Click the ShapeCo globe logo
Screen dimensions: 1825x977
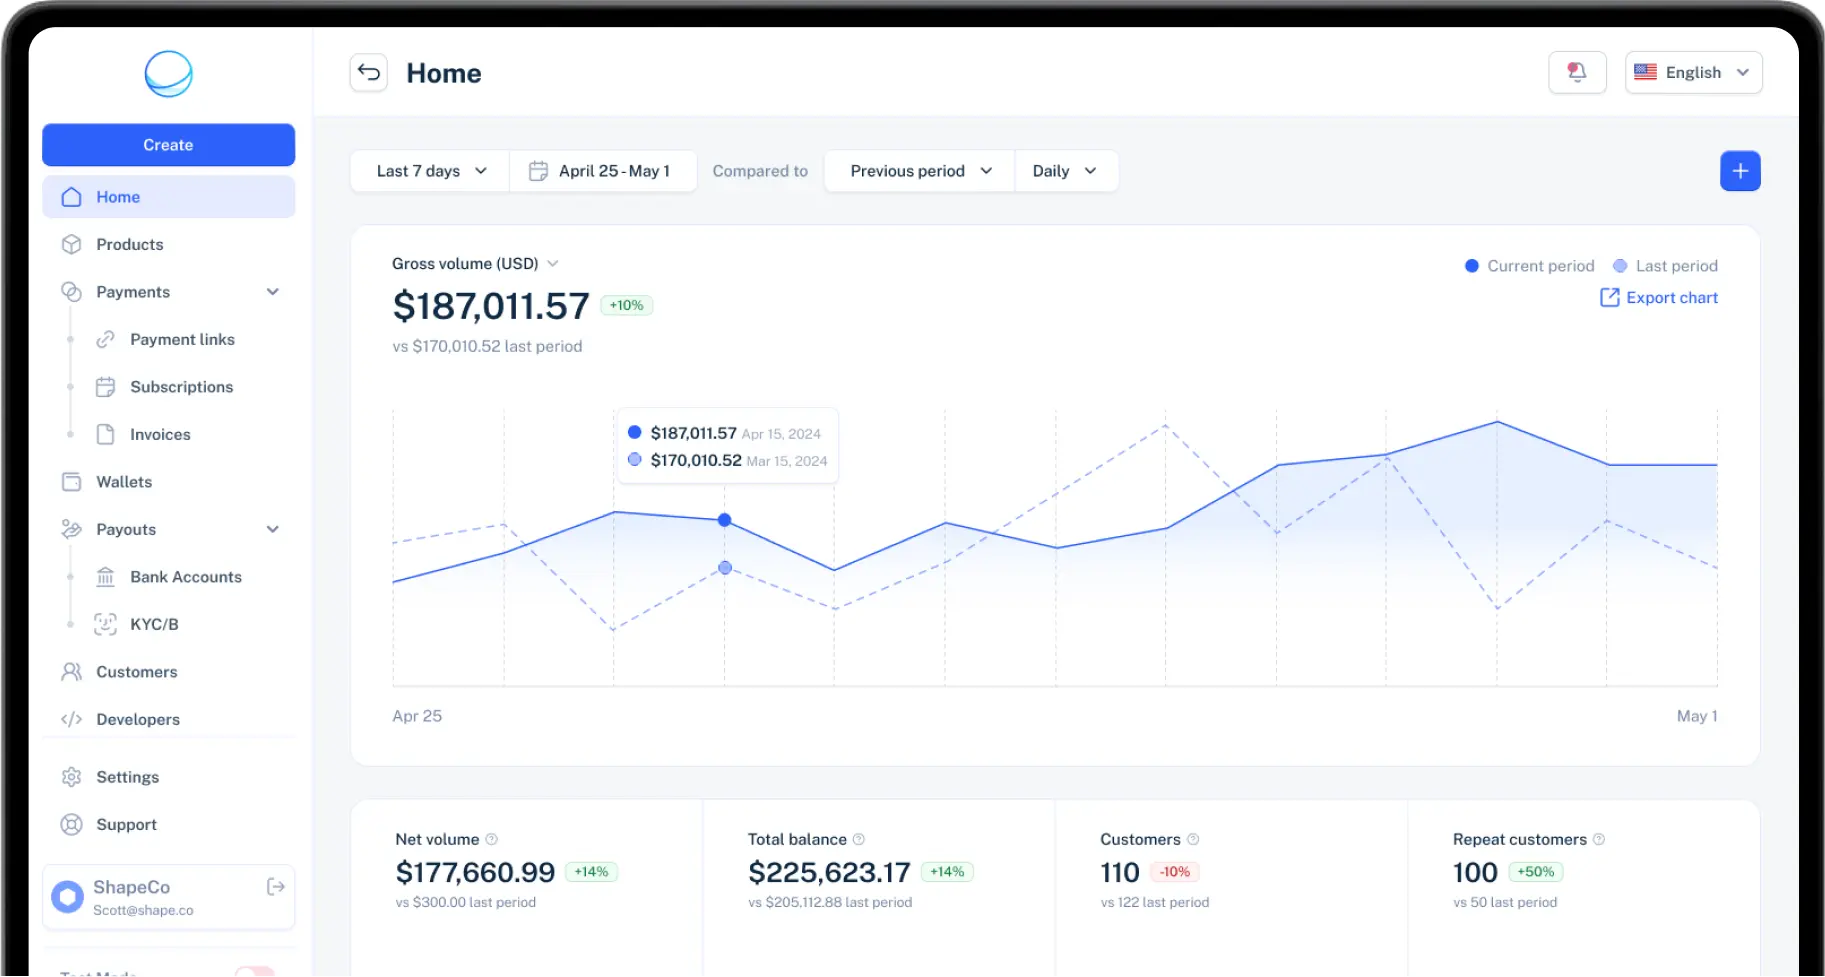(x=168, y=74)
